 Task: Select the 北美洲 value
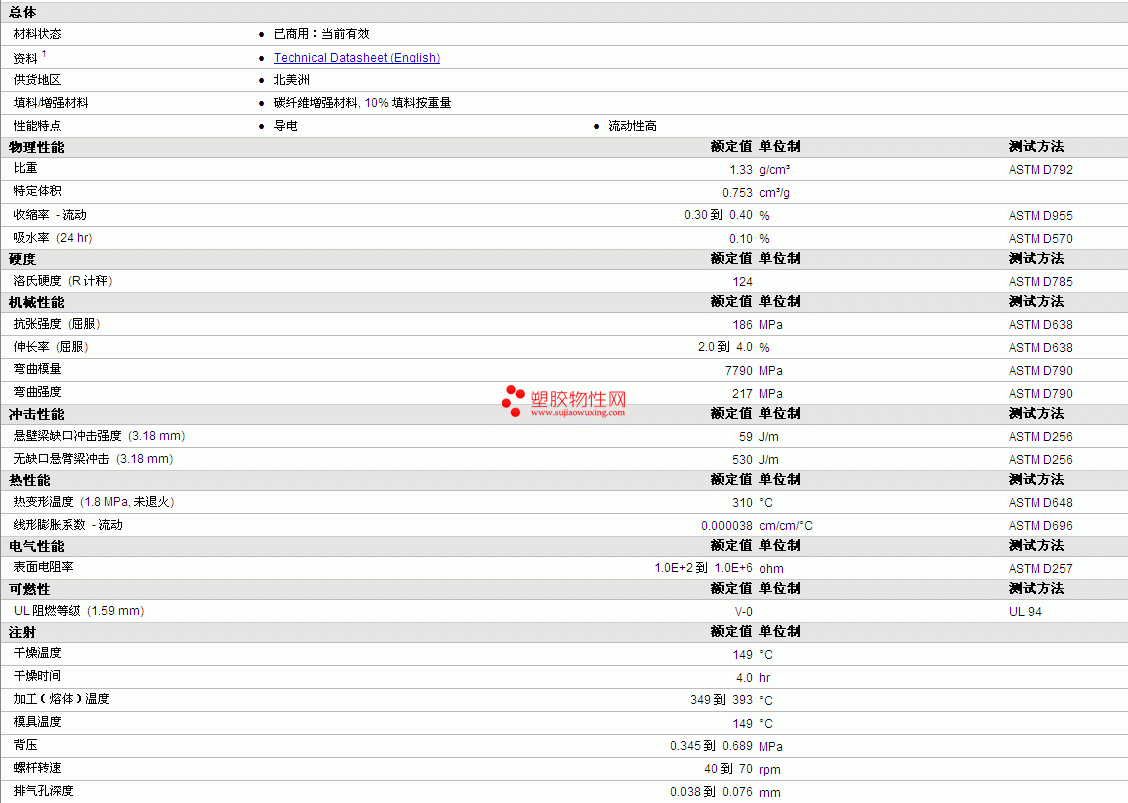pos(291,80)
